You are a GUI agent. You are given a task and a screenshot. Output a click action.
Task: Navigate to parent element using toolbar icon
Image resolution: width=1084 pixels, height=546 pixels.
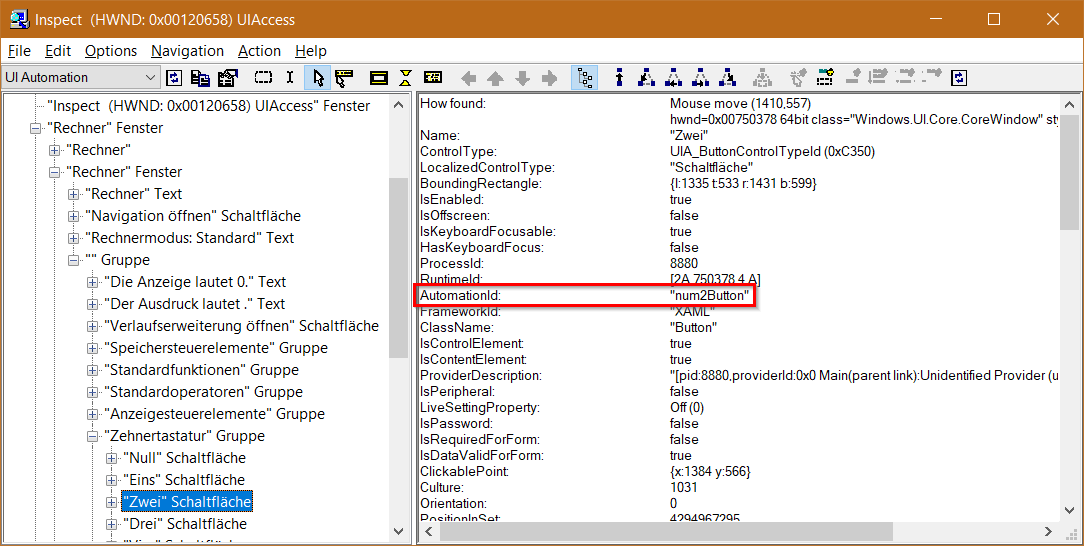(620, 78)
